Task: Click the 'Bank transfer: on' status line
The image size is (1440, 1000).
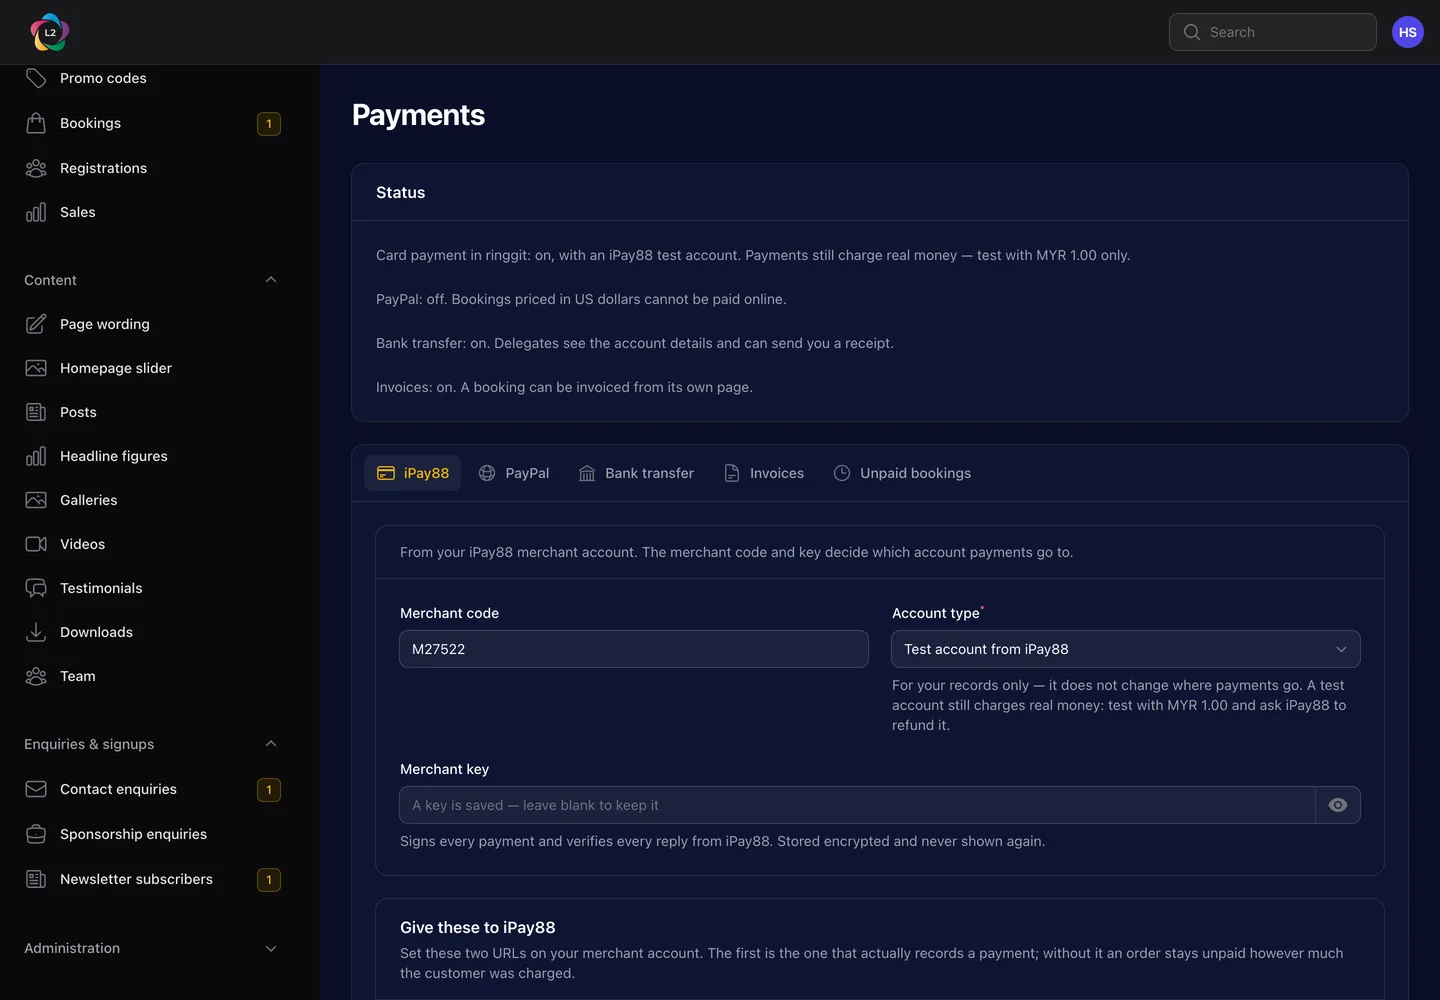Action: click(635, 343)
